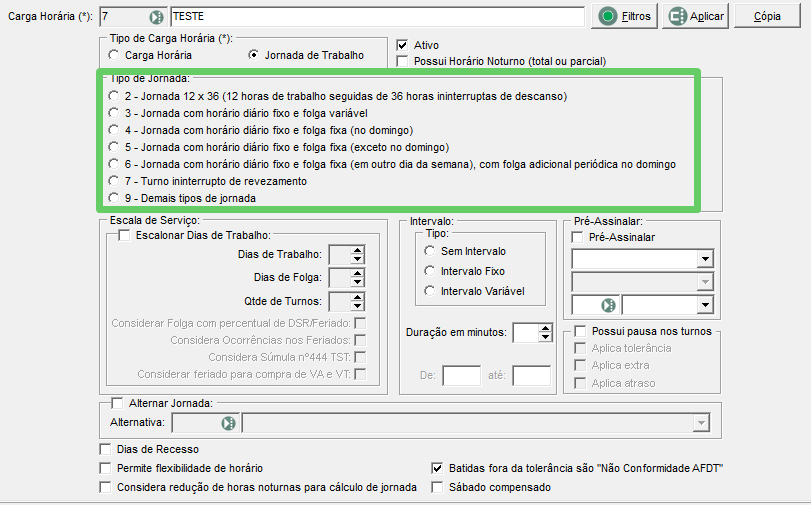Enable Escalonar Dias de Trabalho checkbox
811x505 pixels.
tap(124, 235)
